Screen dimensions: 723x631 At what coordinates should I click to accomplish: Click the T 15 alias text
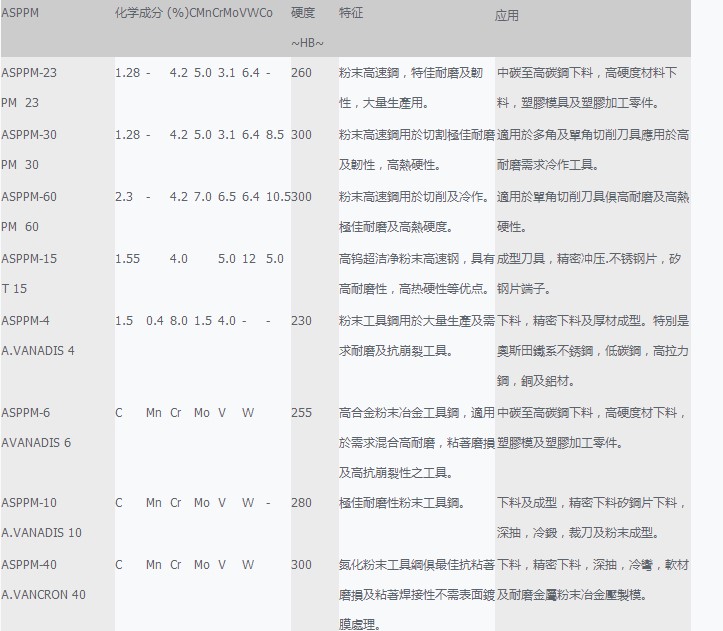pos(14,289)
